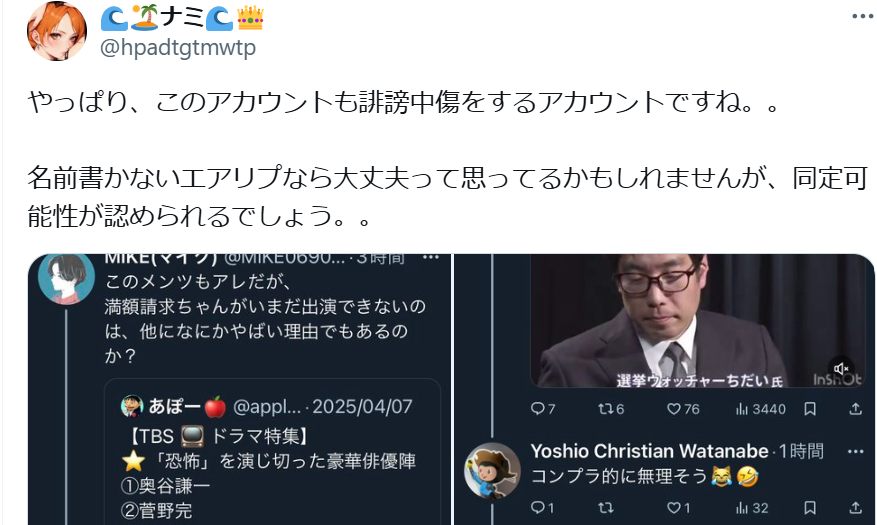Open the tweet's three-dot more menu
Image resolution: width=877 pixels, height=525 pixels.
coord(862,16)
